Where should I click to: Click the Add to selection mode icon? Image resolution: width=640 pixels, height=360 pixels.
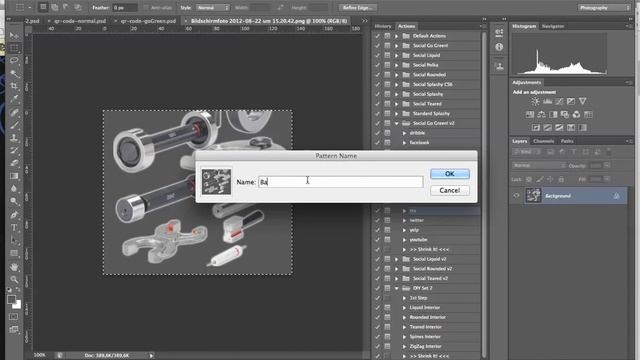coord(54,7)
